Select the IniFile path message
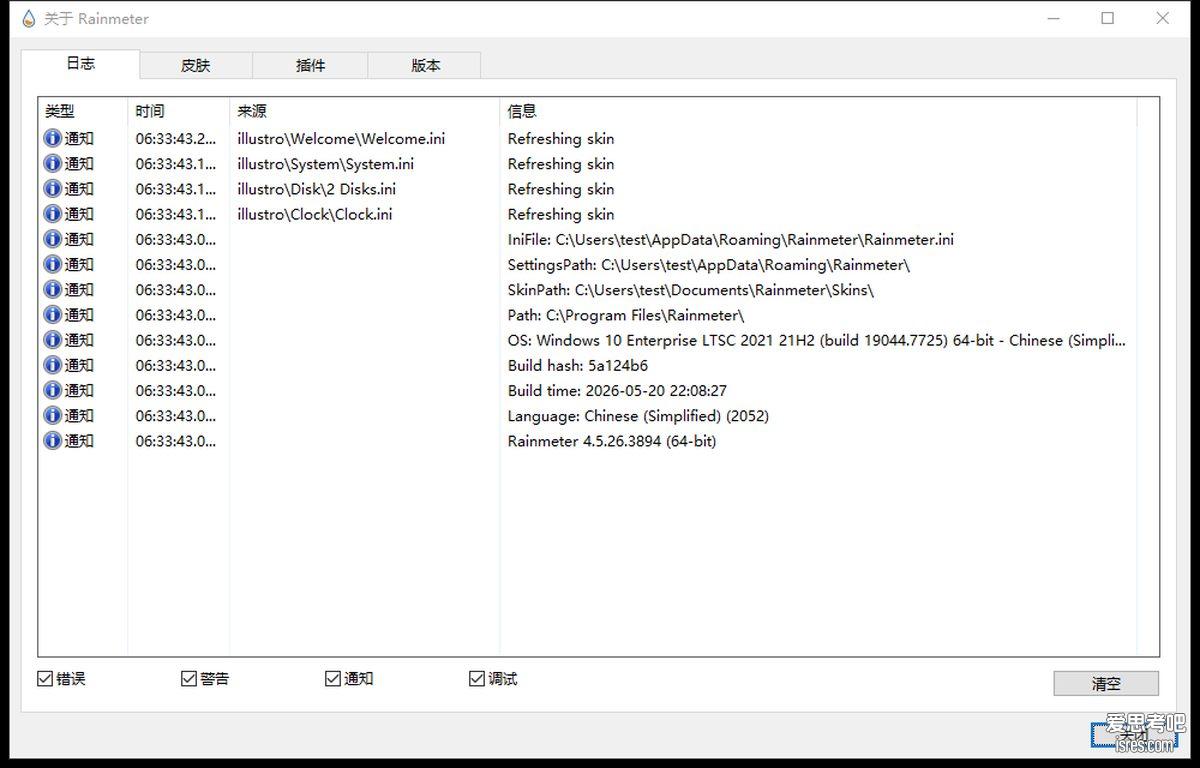This screenshot has height=768, width=1200. click(x=731, y=239)
